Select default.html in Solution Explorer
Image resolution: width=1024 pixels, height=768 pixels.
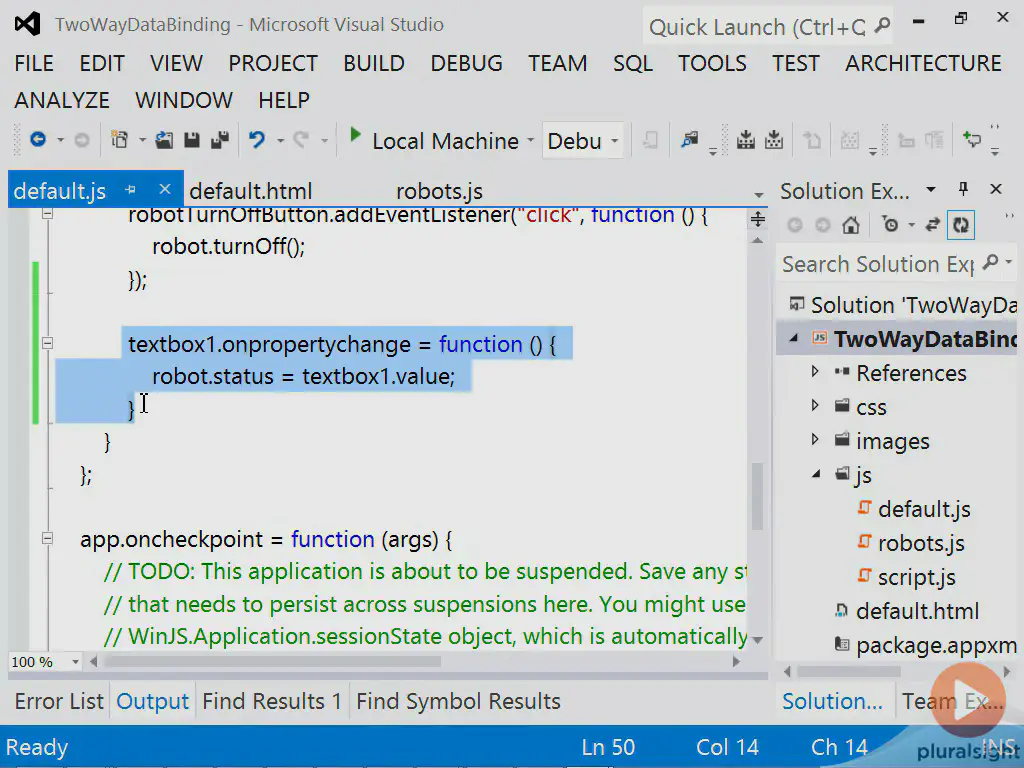tap(918, 611)
